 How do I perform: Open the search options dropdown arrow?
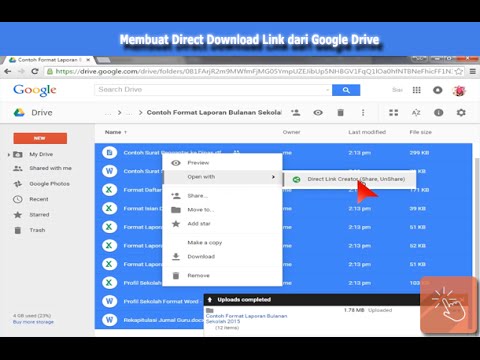click(x=327, y=90)
